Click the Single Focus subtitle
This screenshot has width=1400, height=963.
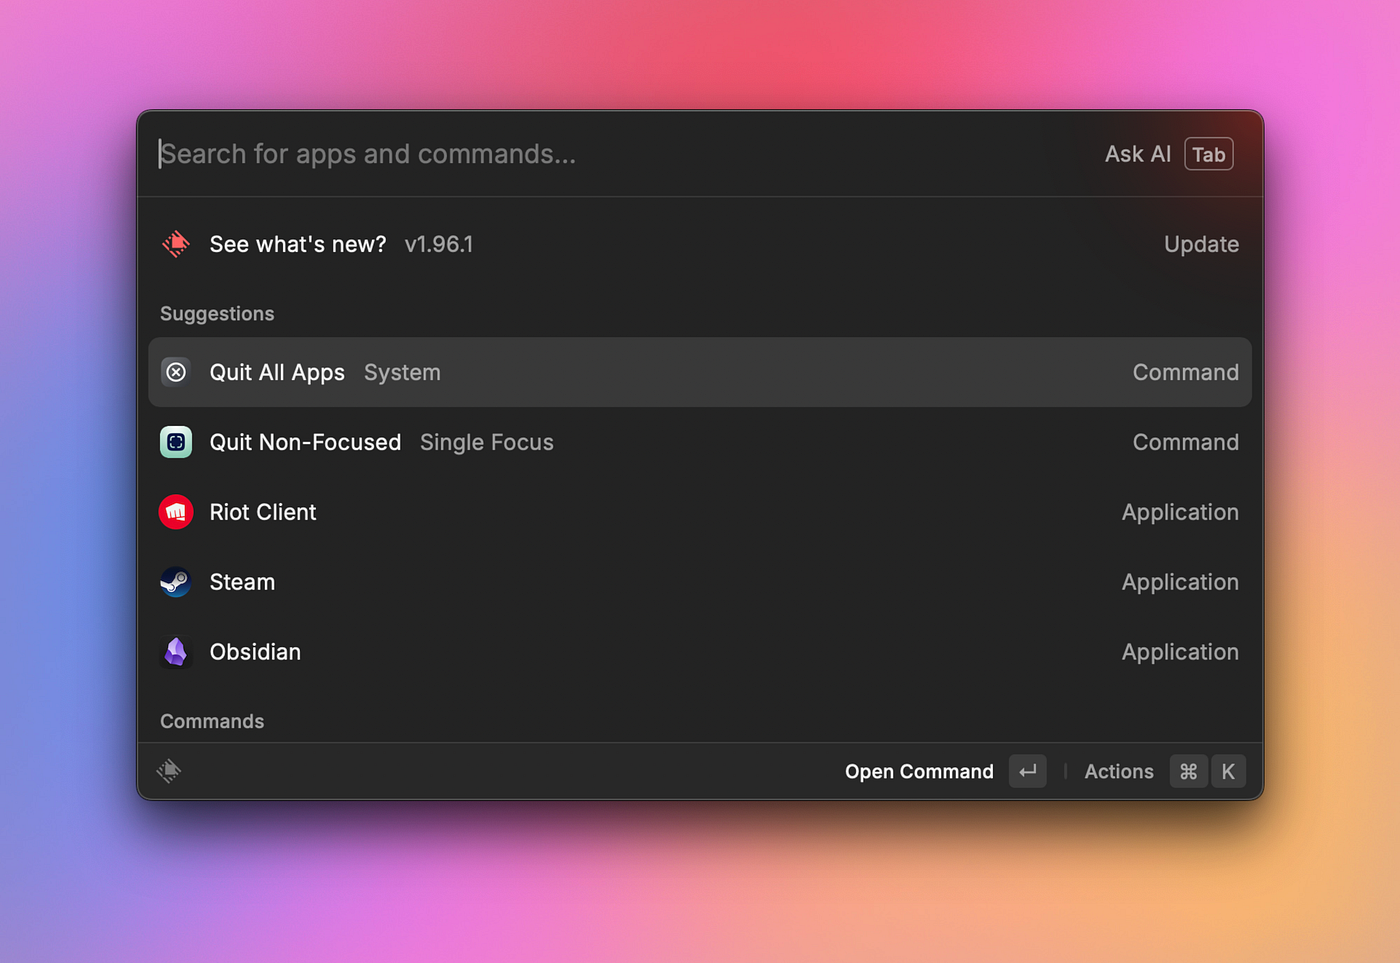pos(487,442)
